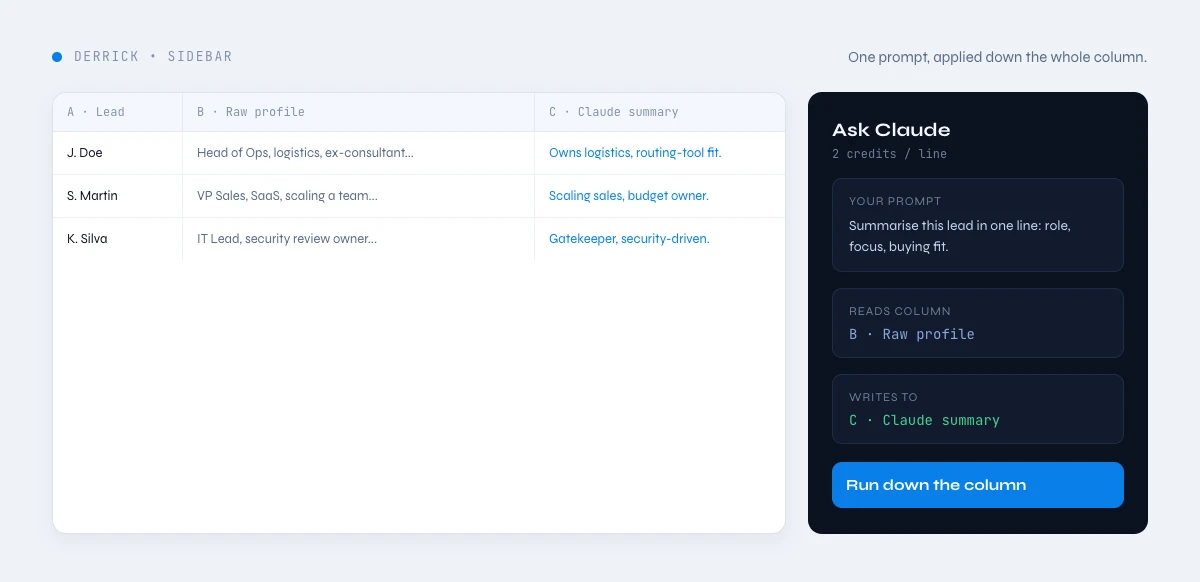Click the IT Lead security review cell
Screen dimensions: 1200x582
[358, 239]
